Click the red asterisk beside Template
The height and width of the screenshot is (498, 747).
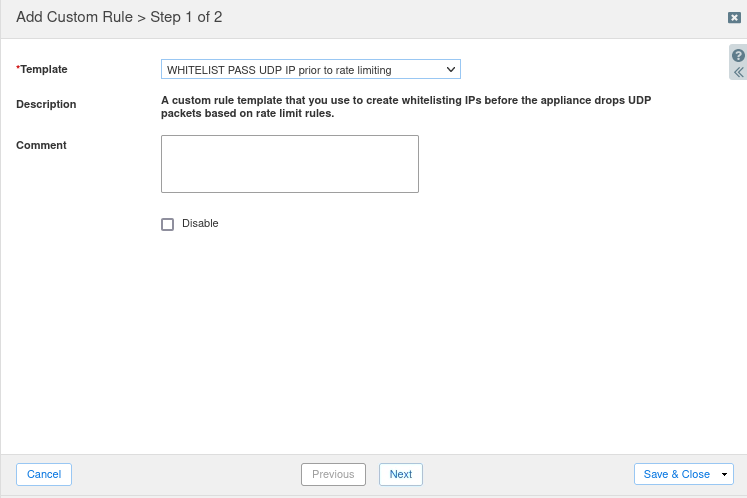18,68
